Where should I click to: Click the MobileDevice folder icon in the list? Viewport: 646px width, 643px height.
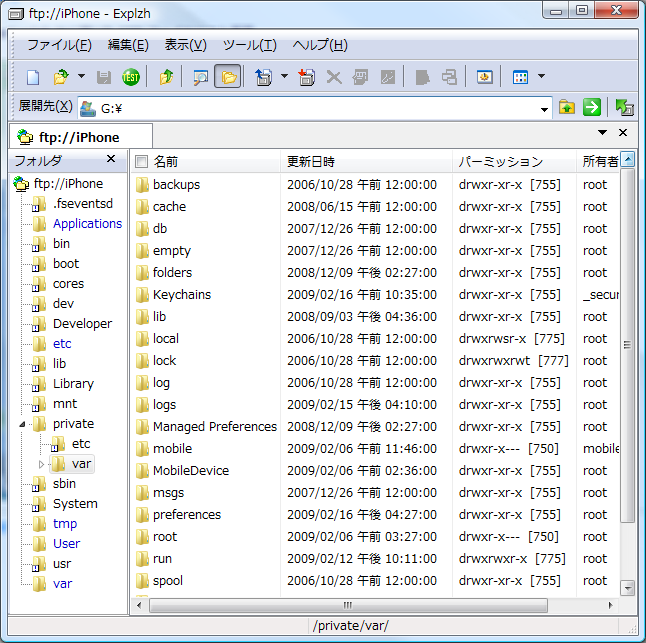pos(142,471)
